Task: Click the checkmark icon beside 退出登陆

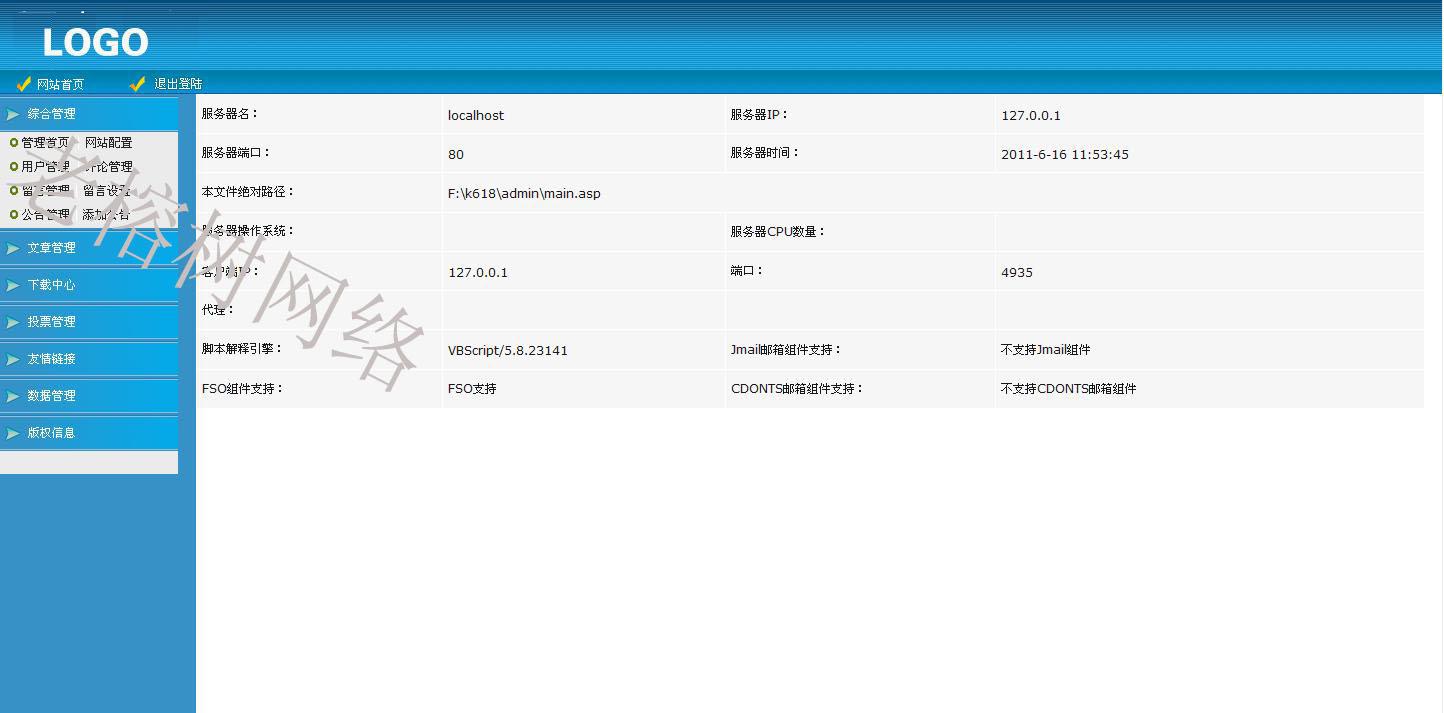Action: click(138, 84)
